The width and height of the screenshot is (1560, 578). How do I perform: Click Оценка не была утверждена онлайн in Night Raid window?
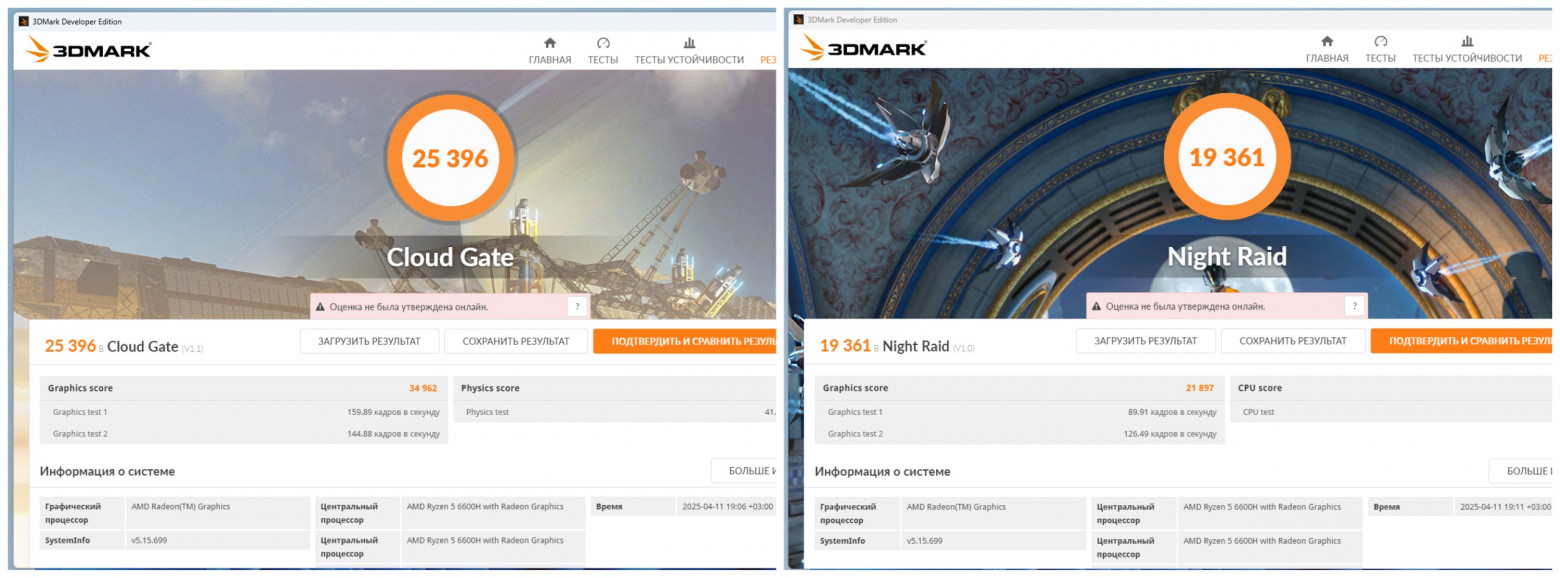point(1186,306)
